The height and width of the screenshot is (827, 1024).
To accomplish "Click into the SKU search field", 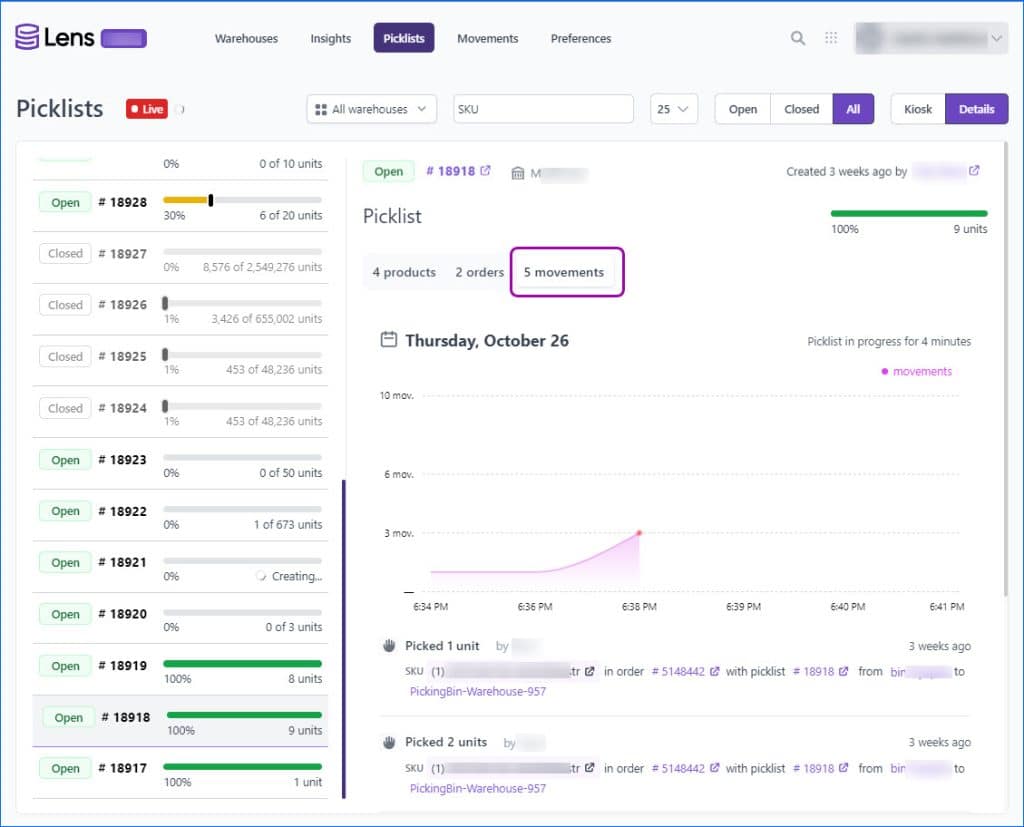I will [x=543, y=108].
